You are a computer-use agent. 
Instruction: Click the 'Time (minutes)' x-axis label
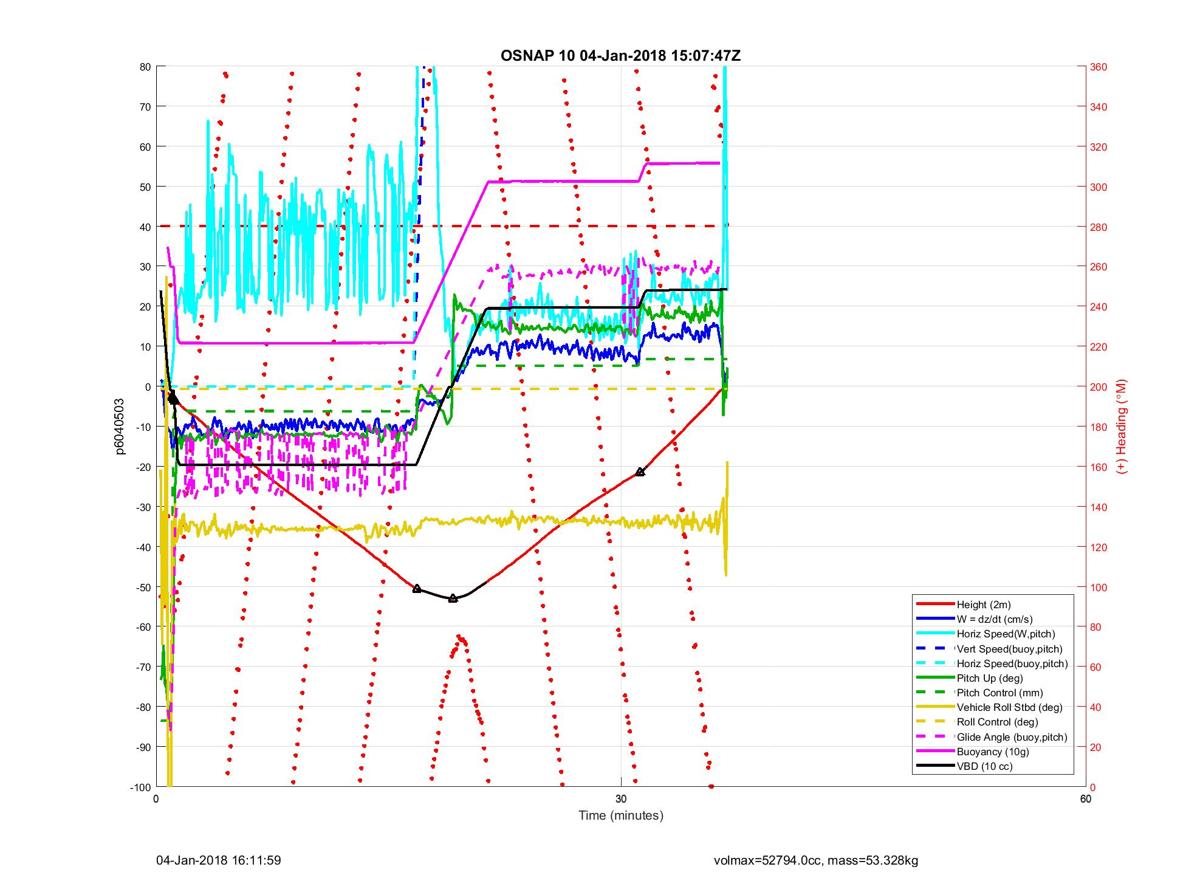point(621,816)
